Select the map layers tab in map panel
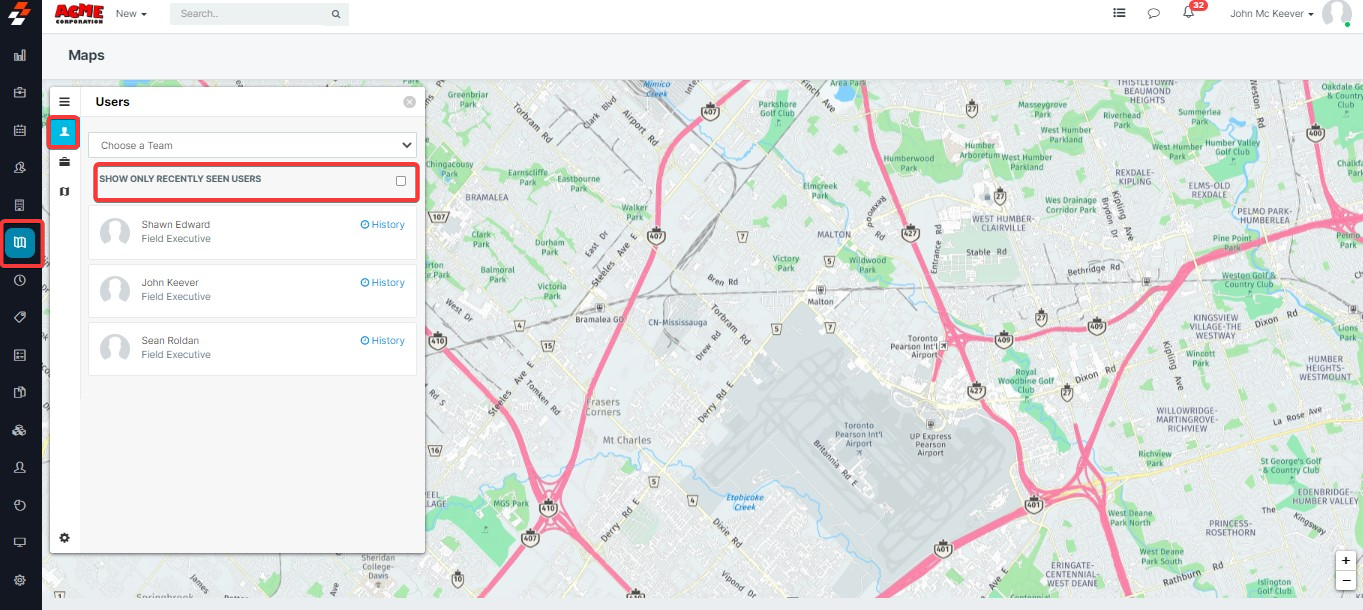 [64, 191]
